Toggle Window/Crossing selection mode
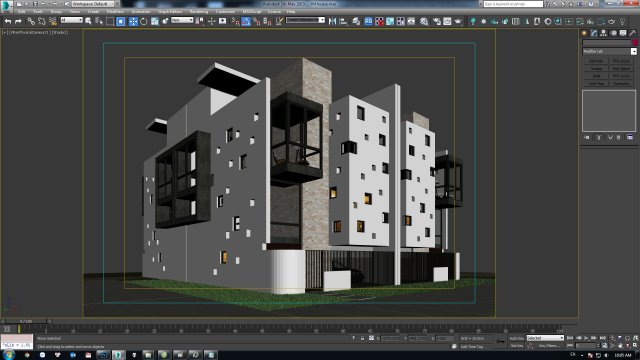Image resolution: width=640 pixels, height=360 pixels. pos(121,21)
